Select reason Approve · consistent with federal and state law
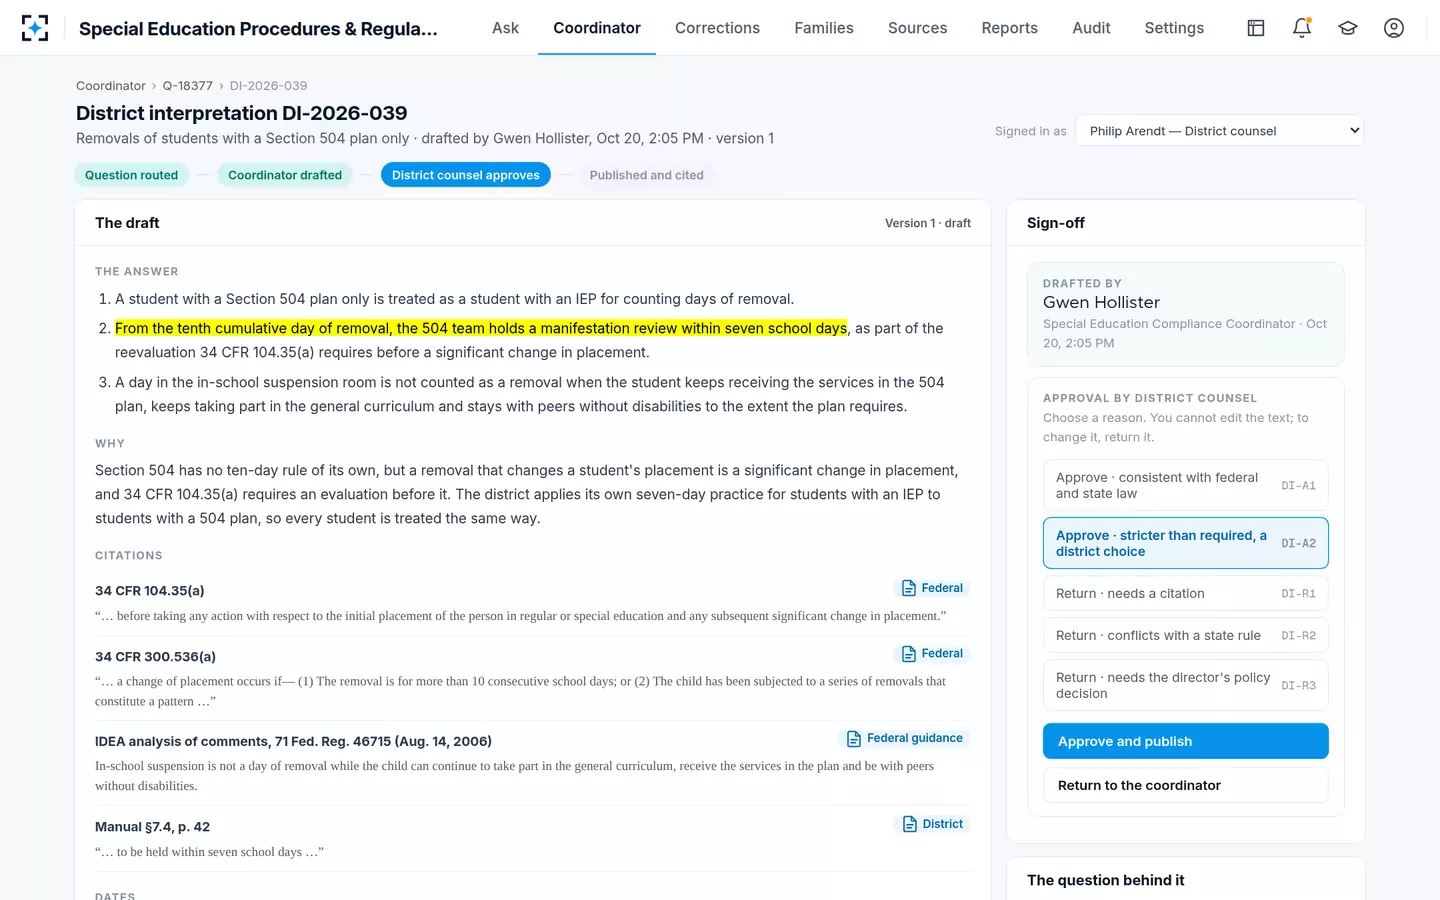The height and width of the screenshot is (900, 1440). 1186,485
